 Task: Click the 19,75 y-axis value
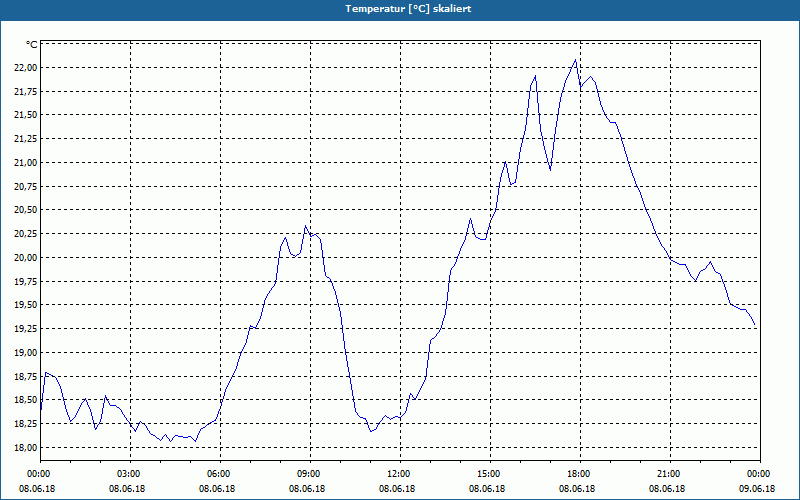pyautogui.click(x=26, y=281)
